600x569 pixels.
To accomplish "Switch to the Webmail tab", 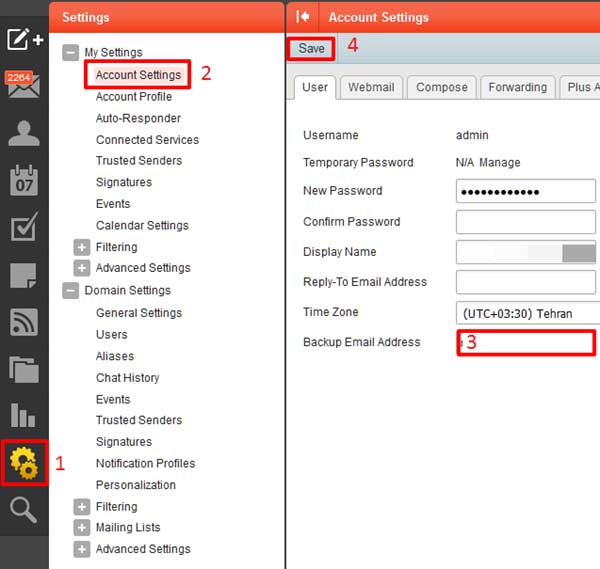I will tap(371, 87).
